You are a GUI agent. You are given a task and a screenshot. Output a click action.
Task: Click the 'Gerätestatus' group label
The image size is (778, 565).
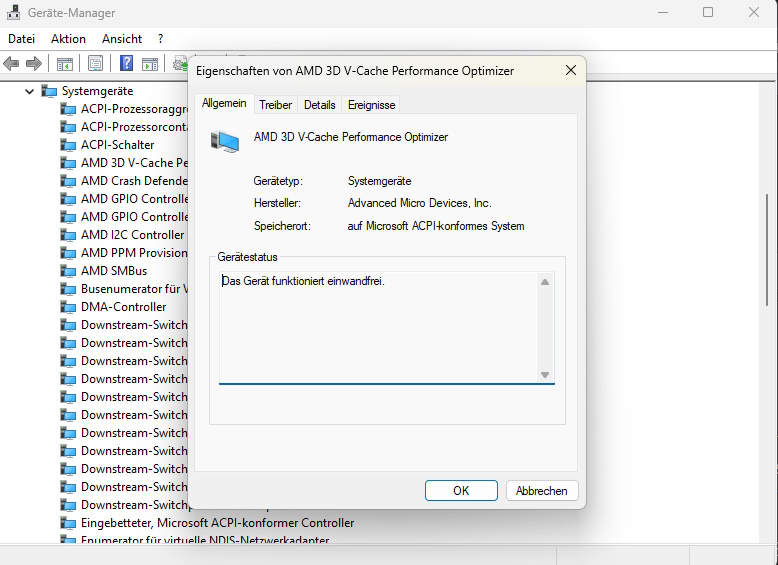[x=247, y=257]
